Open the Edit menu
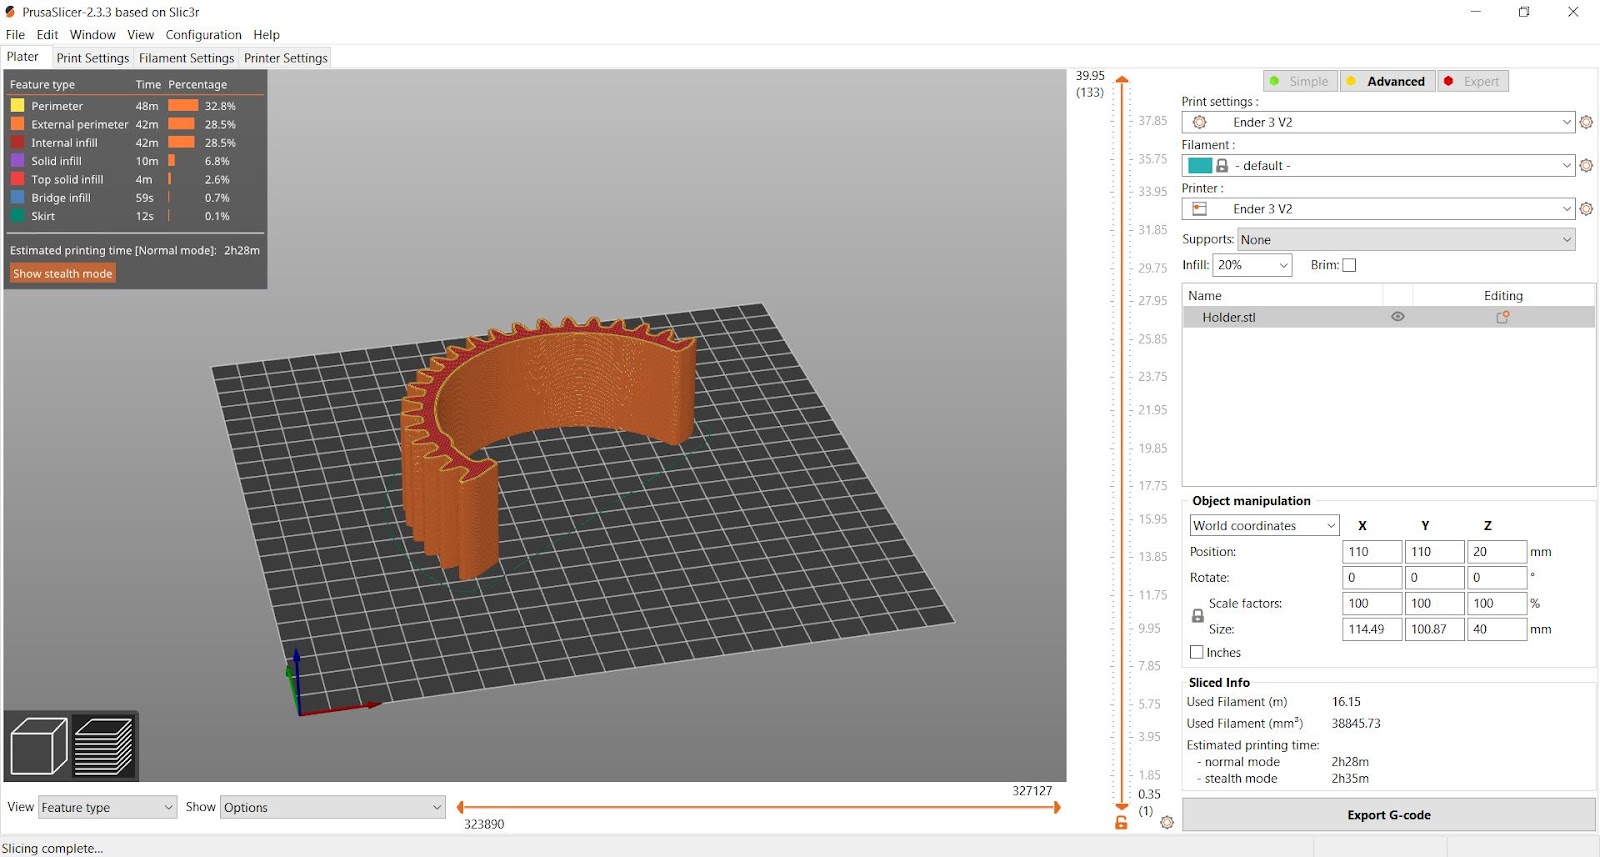Image resolution: width=1600 pixels, height=857 pixels. [x=47, y=35]
